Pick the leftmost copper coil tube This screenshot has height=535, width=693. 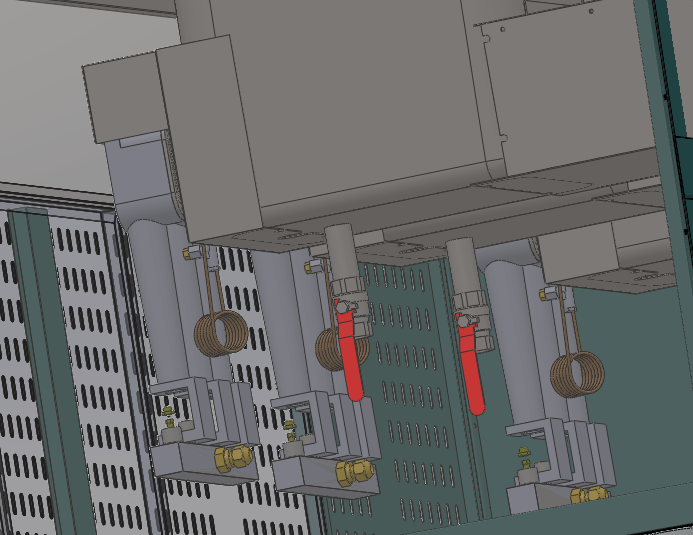tap(221, 334)
